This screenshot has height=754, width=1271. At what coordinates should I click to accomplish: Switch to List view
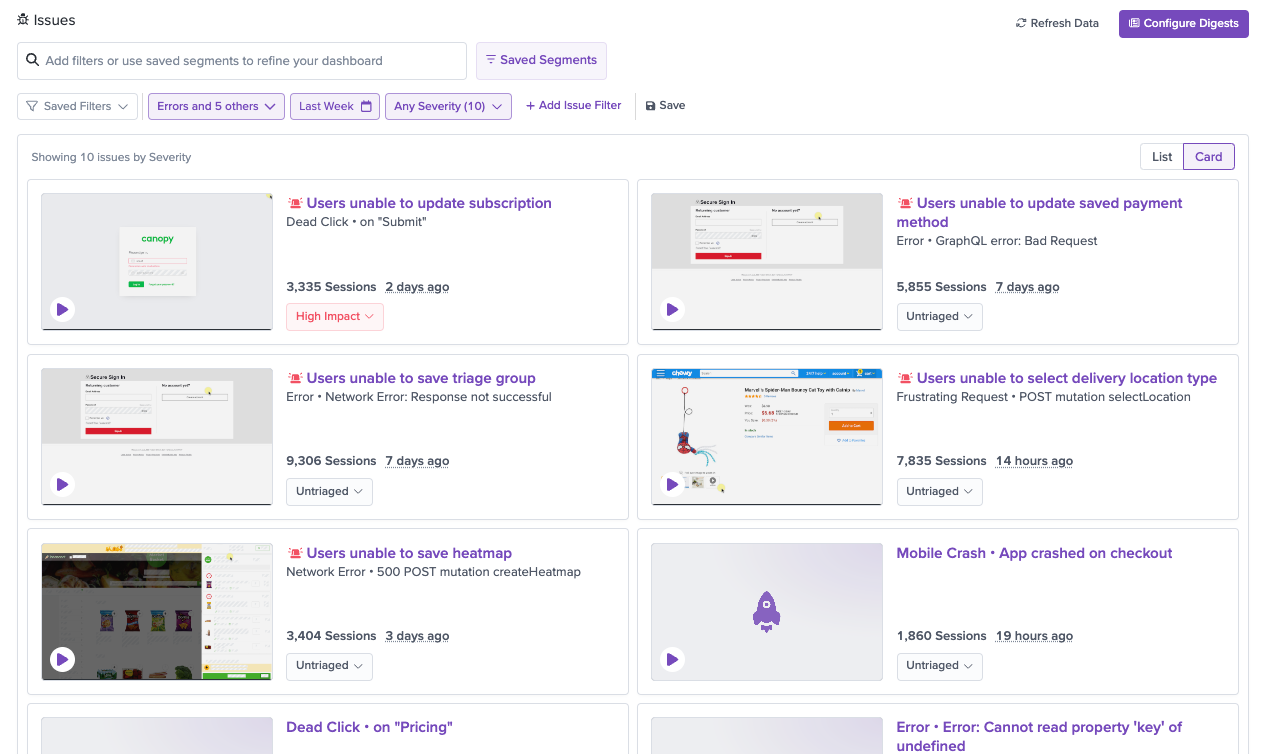tap(1162, 157)
